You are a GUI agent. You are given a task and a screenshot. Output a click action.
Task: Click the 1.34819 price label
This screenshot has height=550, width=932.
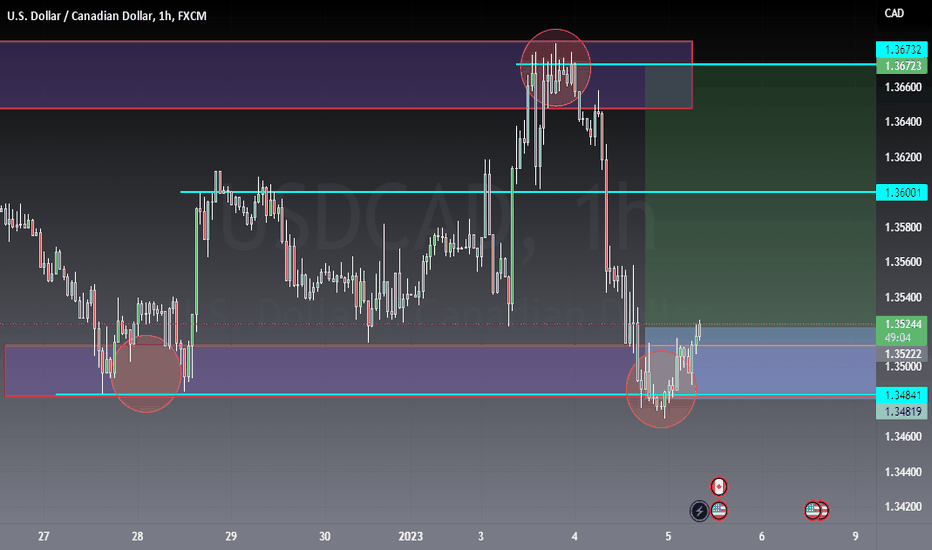902,411
